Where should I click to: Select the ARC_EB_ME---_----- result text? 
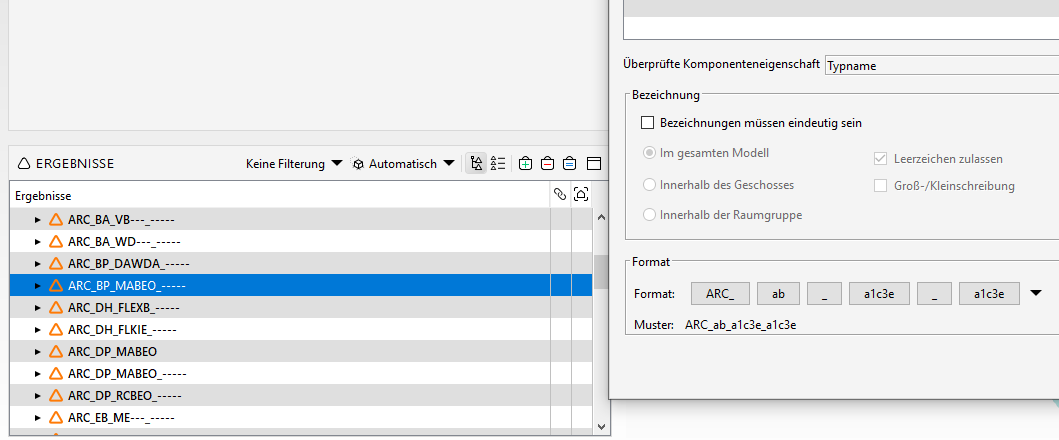point(122,418)
